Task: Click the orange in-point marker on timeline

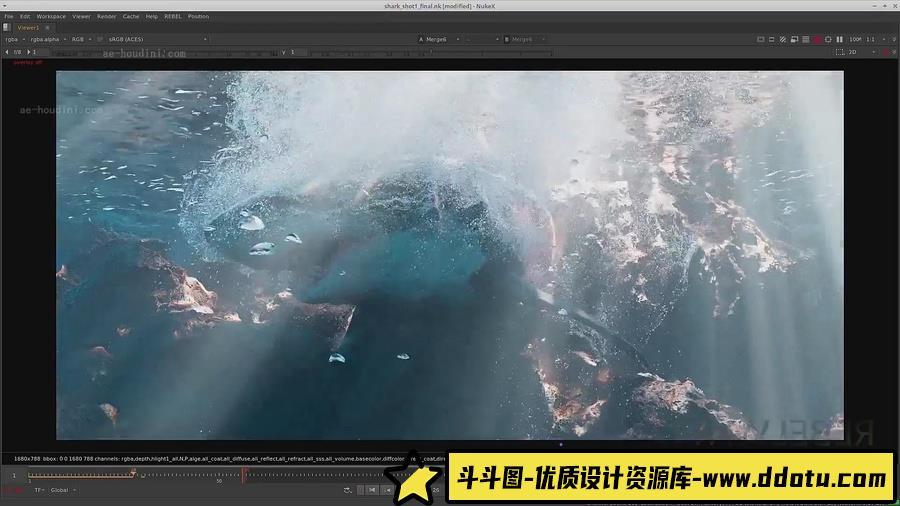Action: pyautogui.click(x=133, y=473)
